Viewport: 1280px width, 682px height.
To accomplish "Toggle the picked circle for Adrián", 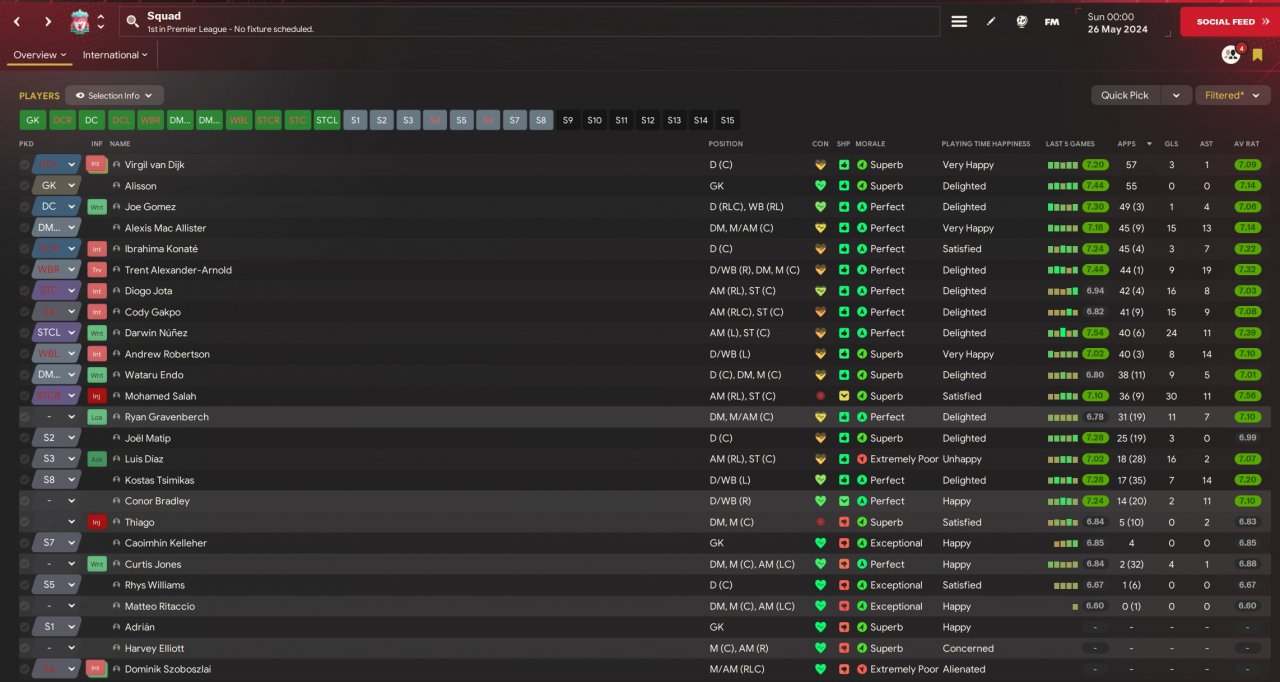I will tap(25, 627).
